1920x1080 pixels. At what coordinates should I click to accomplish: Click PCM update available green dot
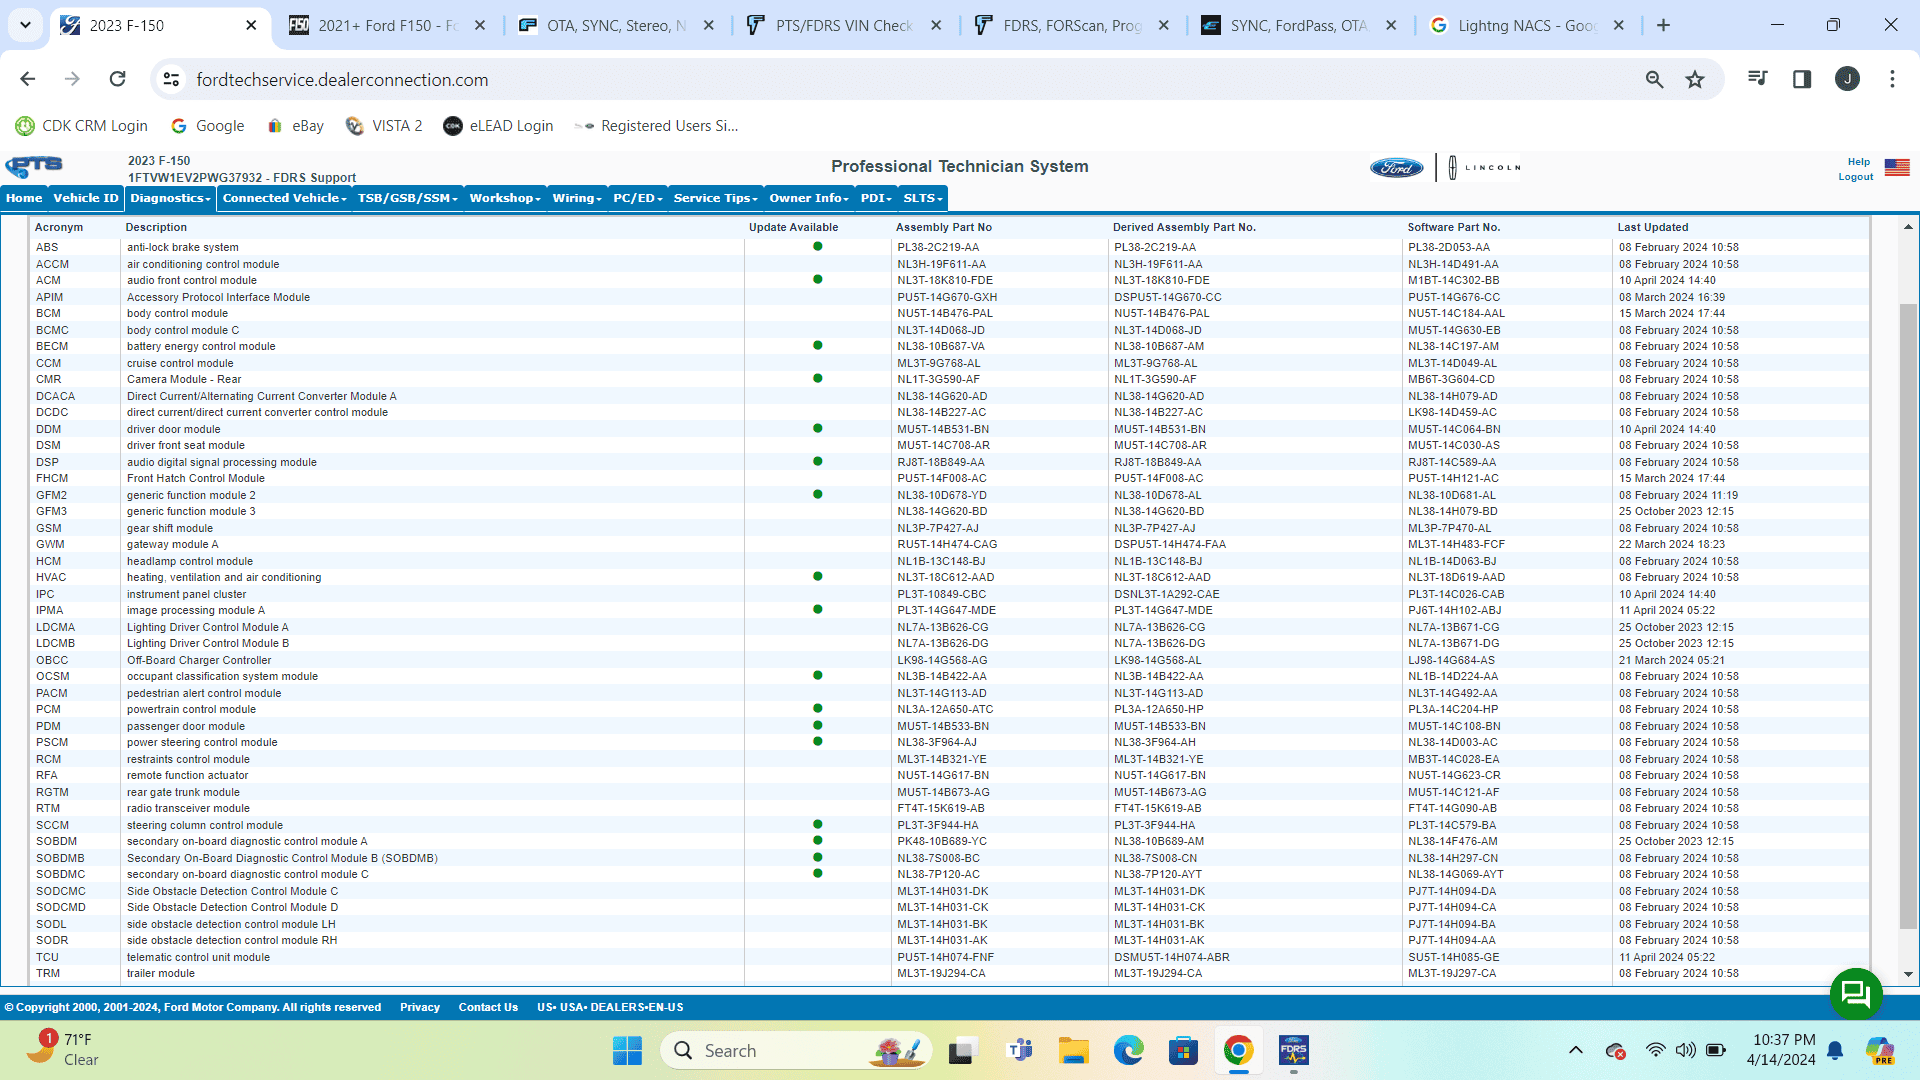[x=817, y=709]
